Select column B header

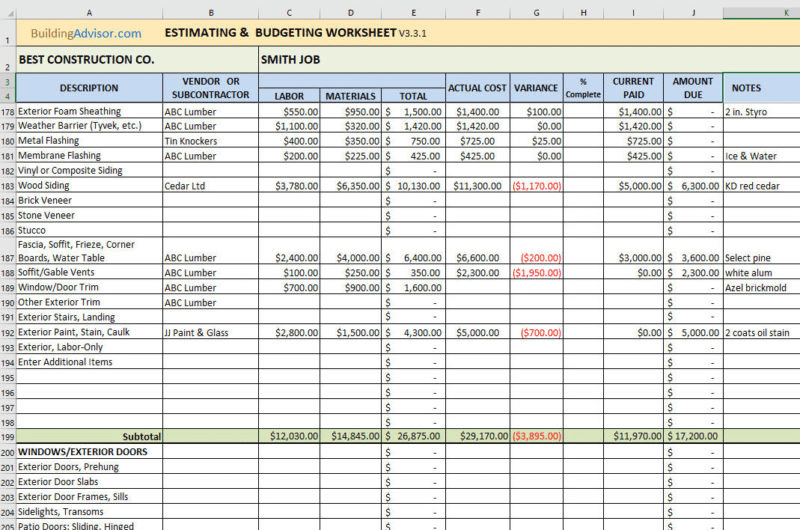[211, 13]
